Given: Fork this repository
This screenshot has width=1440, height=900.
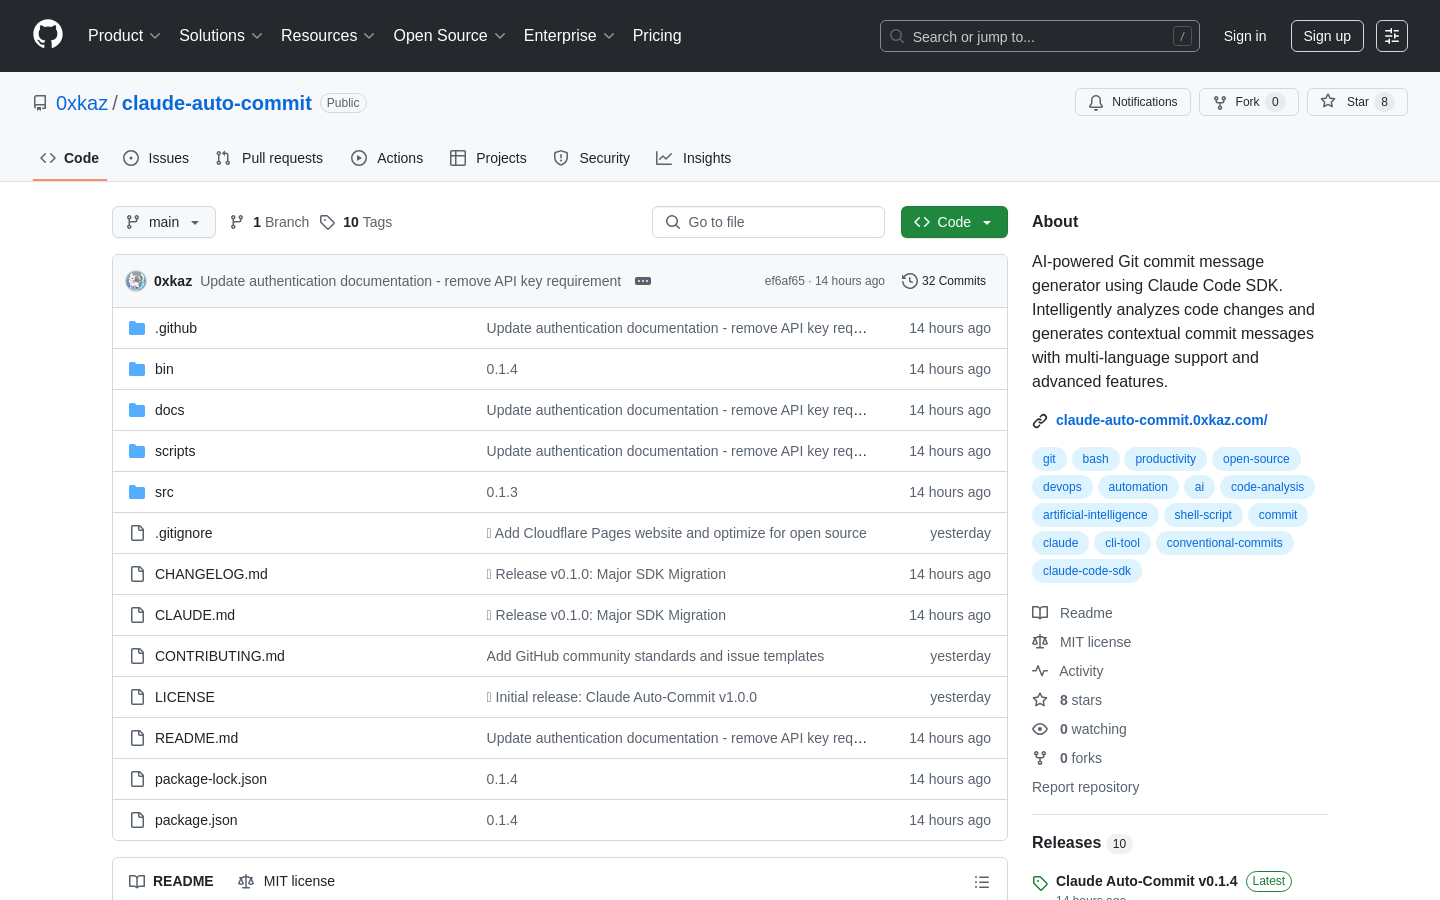Looking at the screenshot, I should point(1248,102).
